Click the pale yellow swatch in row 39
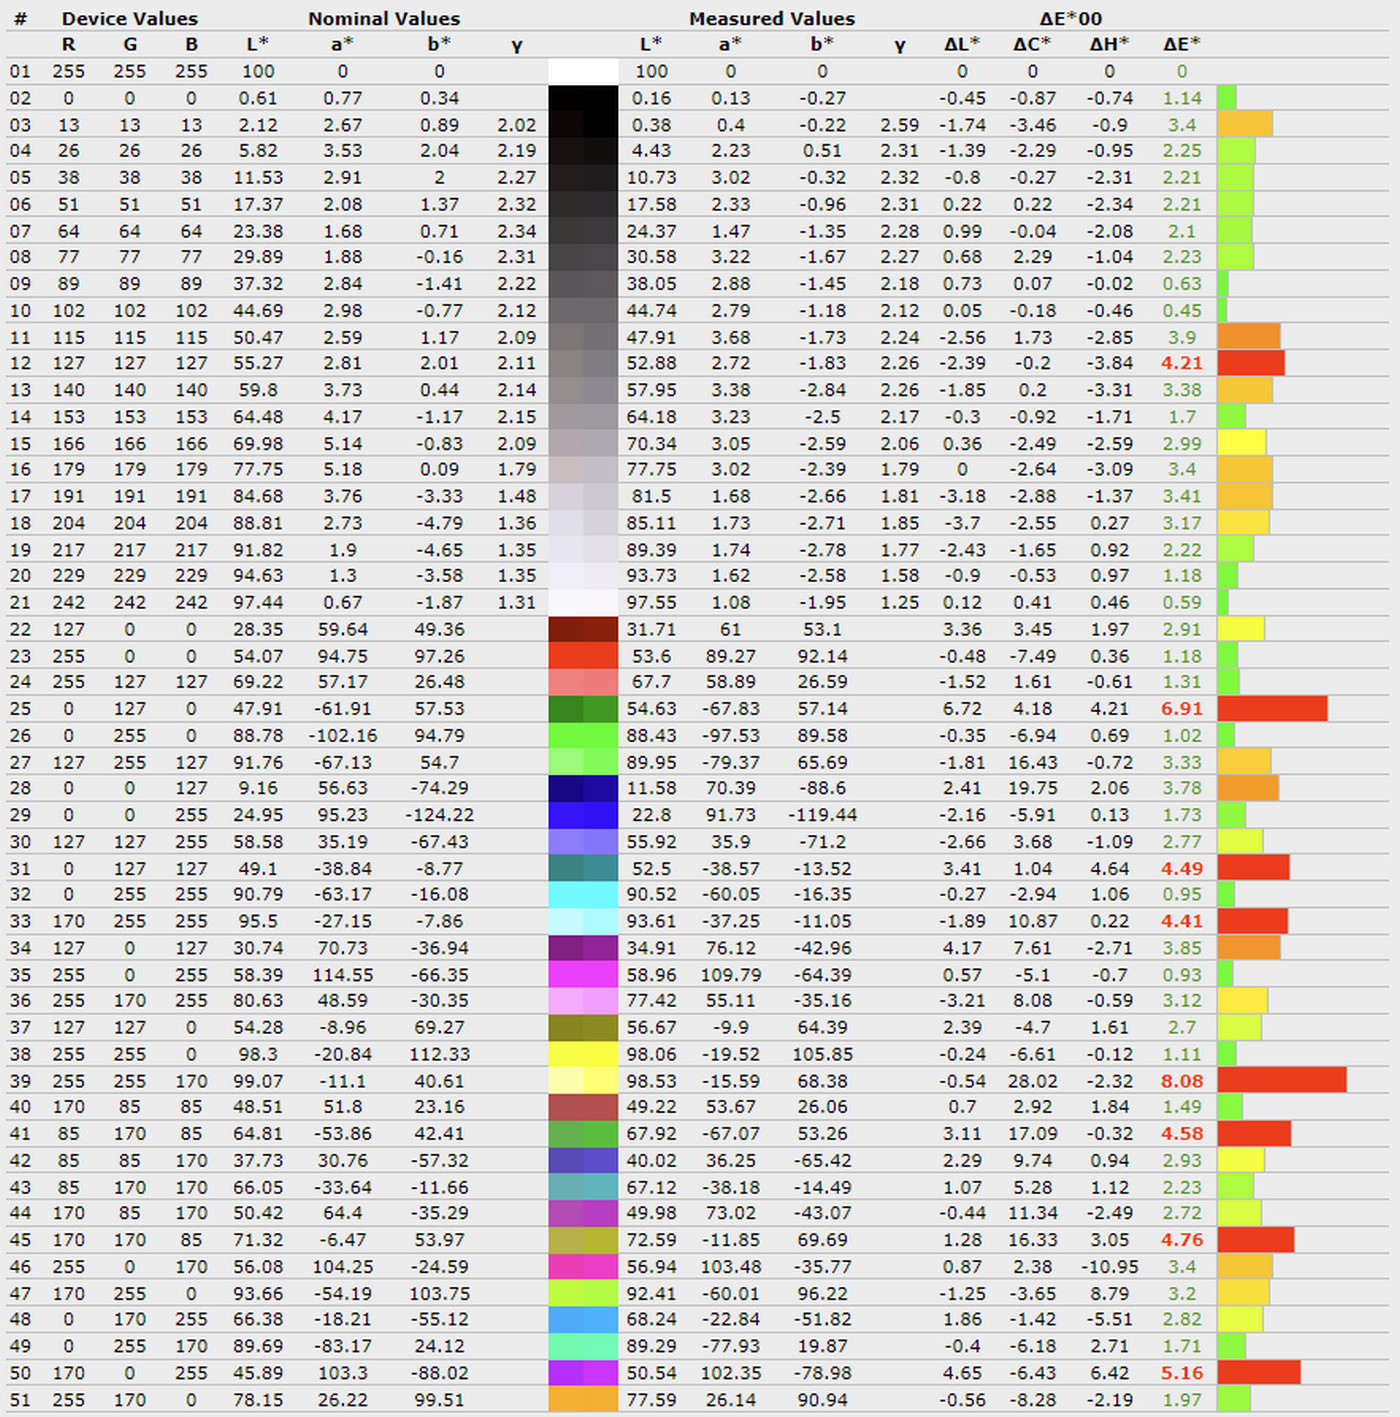The image size is (1400, 1417). [583, 1081]
